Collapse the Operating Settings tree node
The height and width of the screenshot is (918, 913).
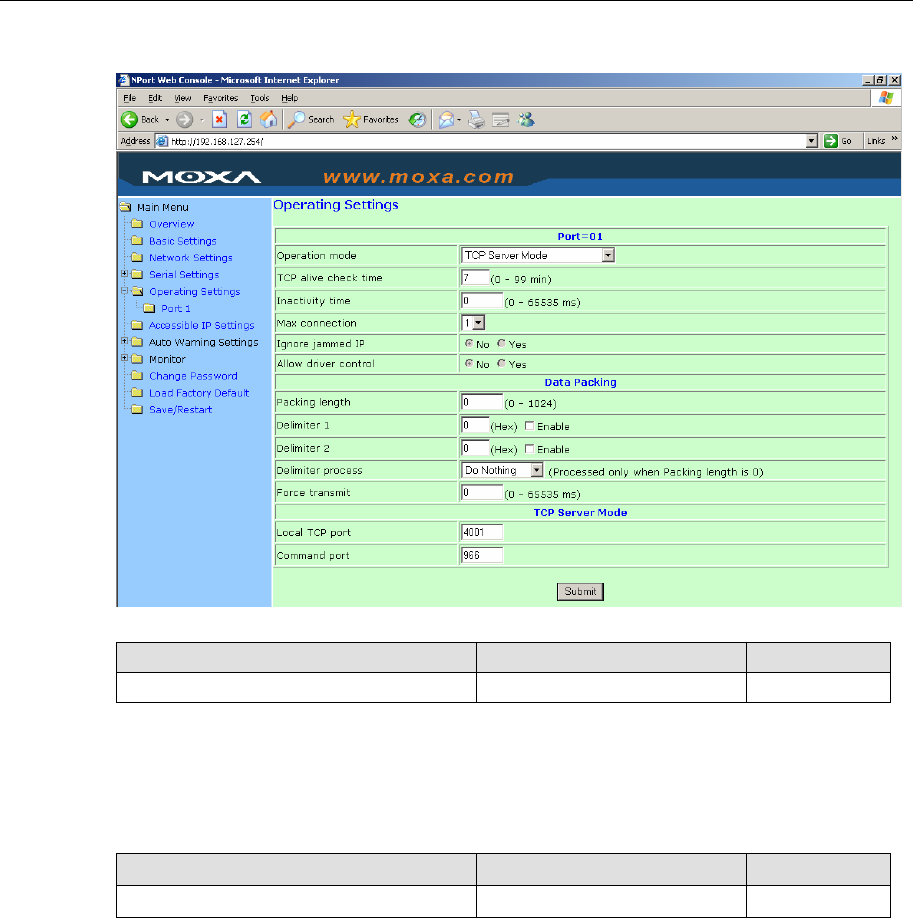point(124,290)
